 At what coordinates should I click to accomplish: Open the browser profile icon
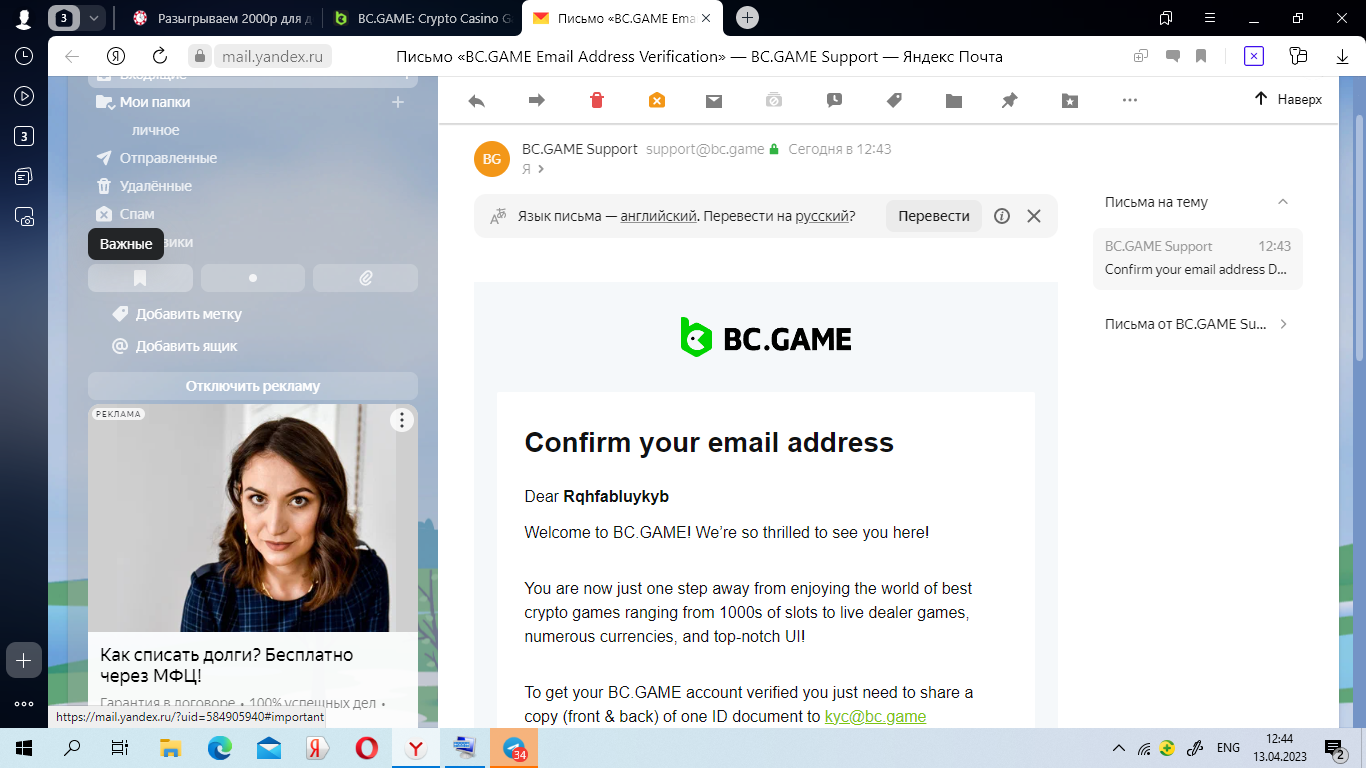24,18
